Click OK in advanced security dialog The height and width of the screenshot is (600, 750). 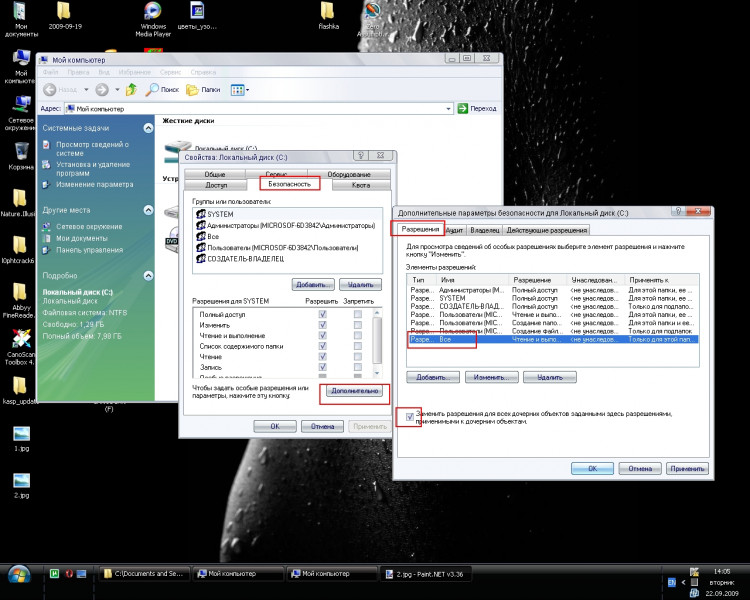pos(592,468)
